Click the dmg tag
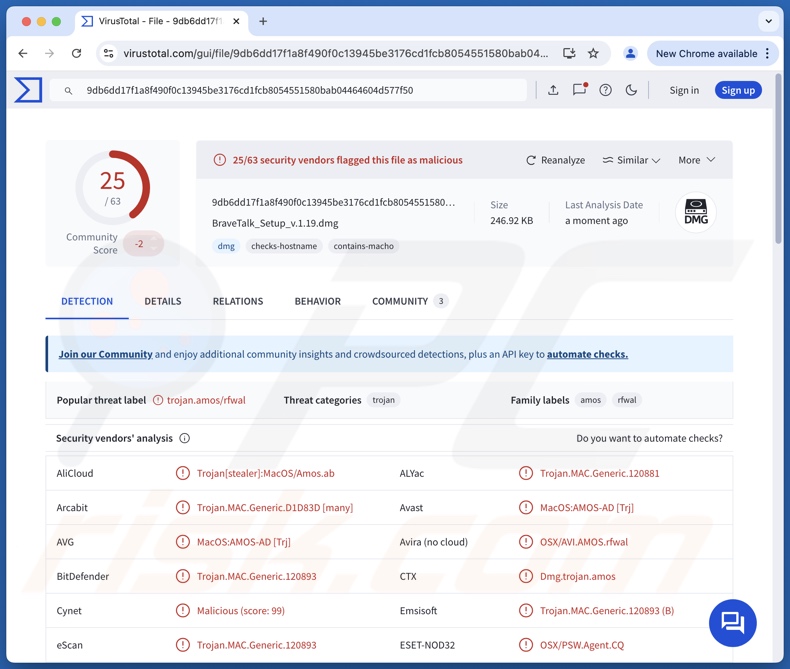The image size is (790, 669). (x=226, y=246)
